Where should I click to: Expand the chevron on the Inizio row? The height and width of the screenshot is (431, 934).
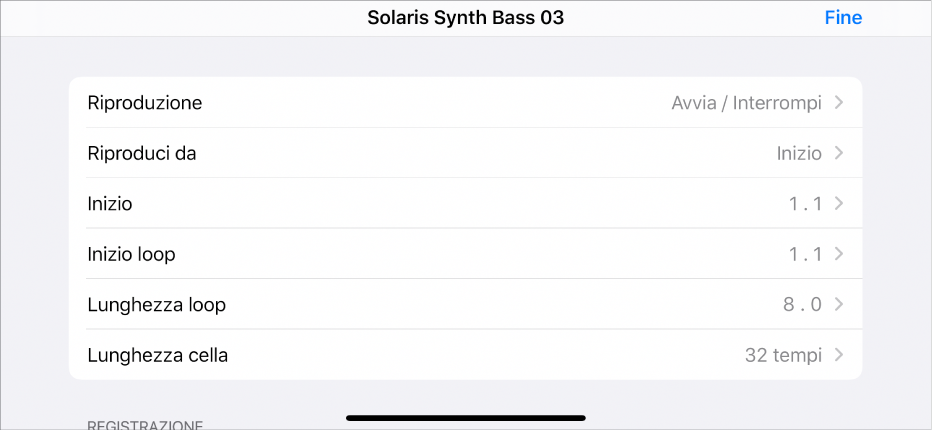(839, 204)
